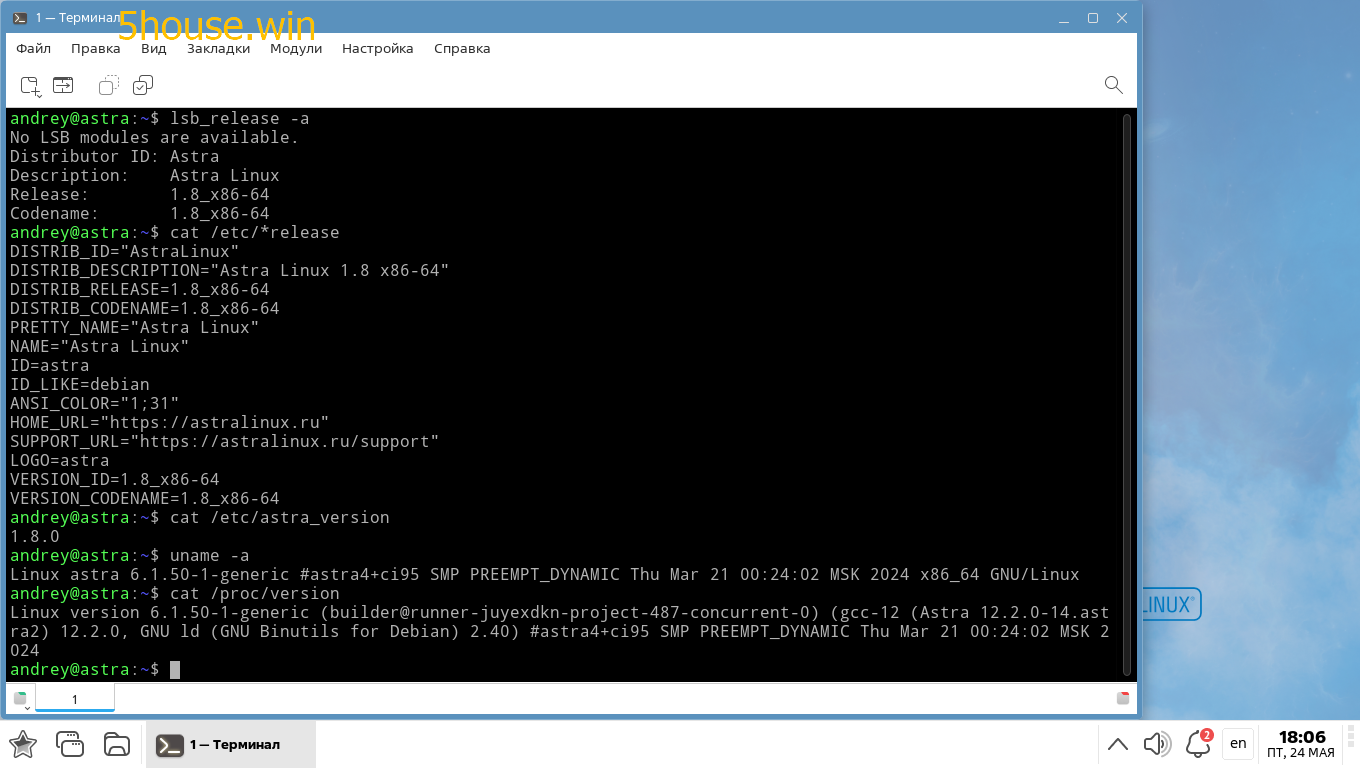
Task: Open the Вид menu
Action: click(154, 48)
